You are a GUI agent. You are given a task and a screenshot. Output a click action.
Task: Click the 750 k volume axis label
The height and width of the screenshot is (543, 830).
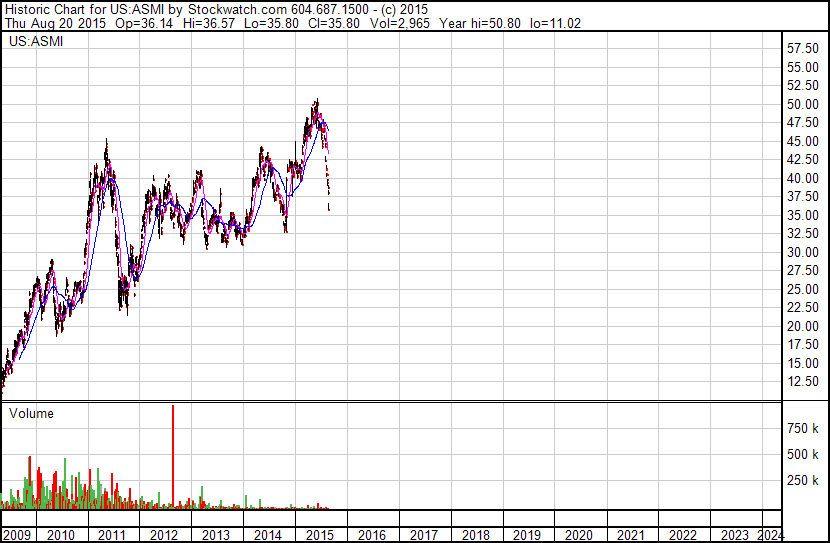click(800, 428)
